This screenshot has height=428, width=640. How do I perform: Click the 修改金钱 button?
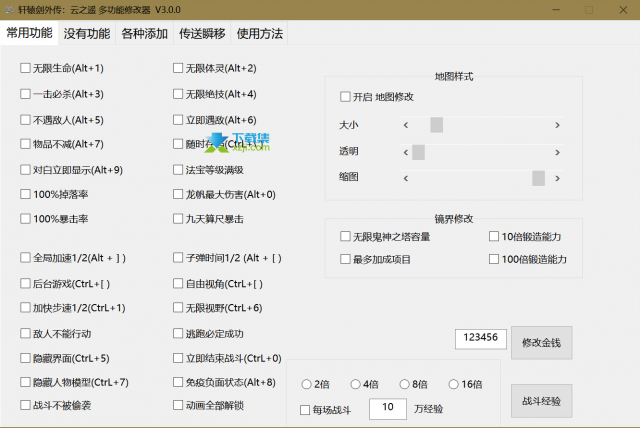coord(542,343)
